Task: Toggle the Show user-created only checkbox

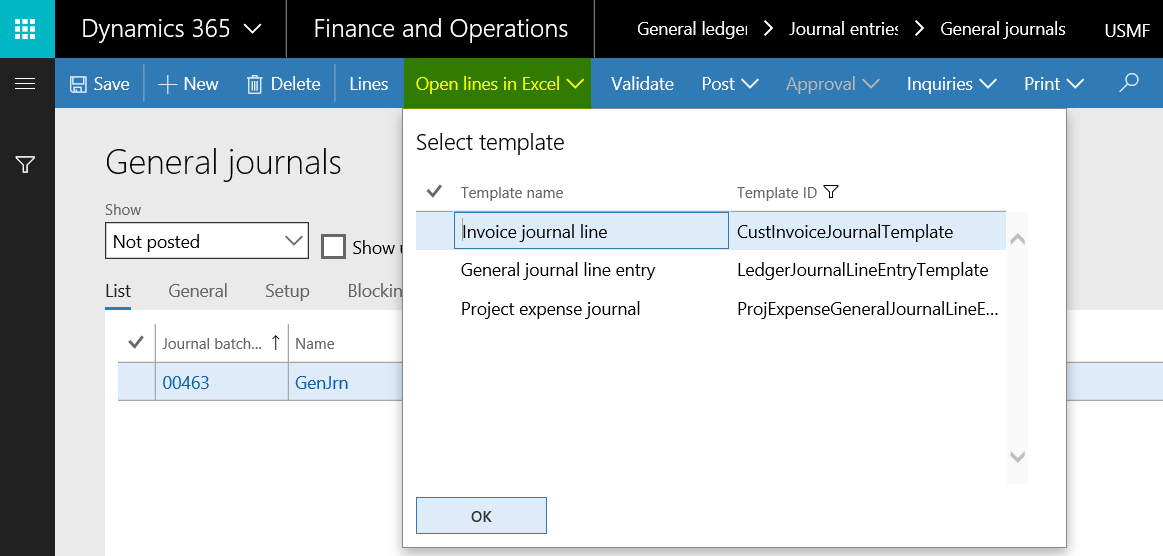Action: (x=333, y=247)
